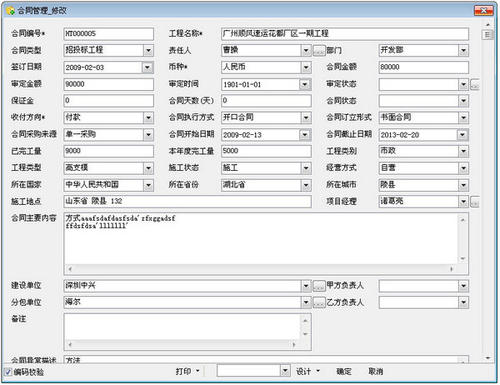Expand the 经营方式 dropdown
The height and width of the screenshot is (385, 500).
tap(463, 168)
